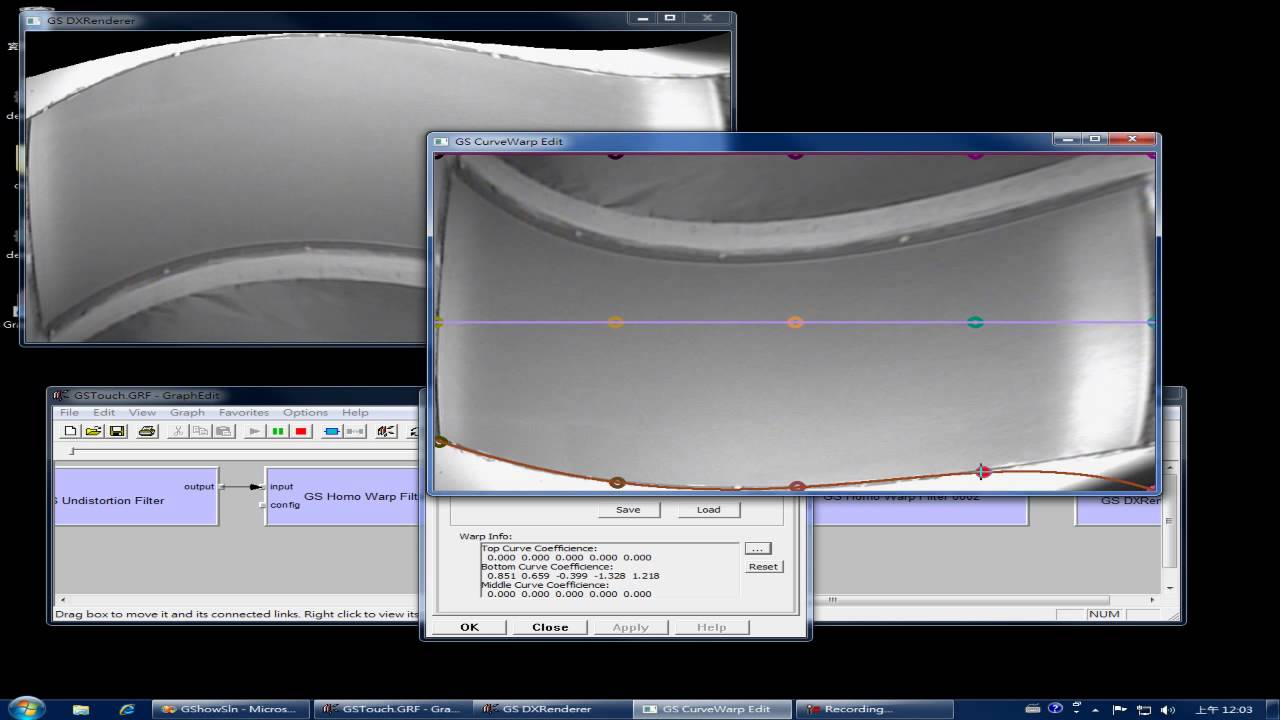Click the blue Insert Filter icon

tap(332, 431)
